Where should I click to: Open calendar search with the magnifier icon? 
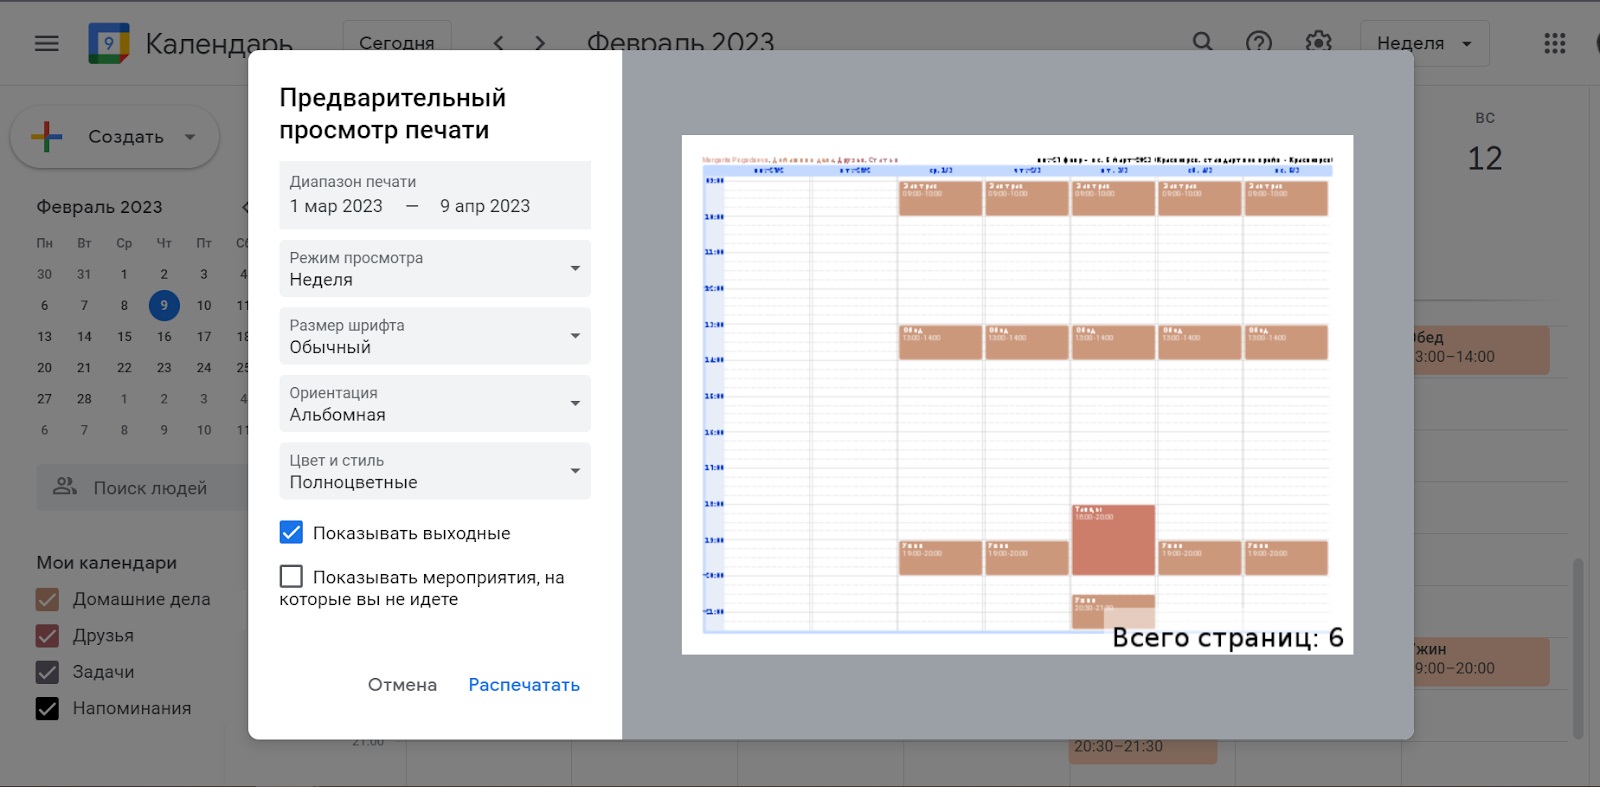pyautogui.click(x=1203, y=42)
